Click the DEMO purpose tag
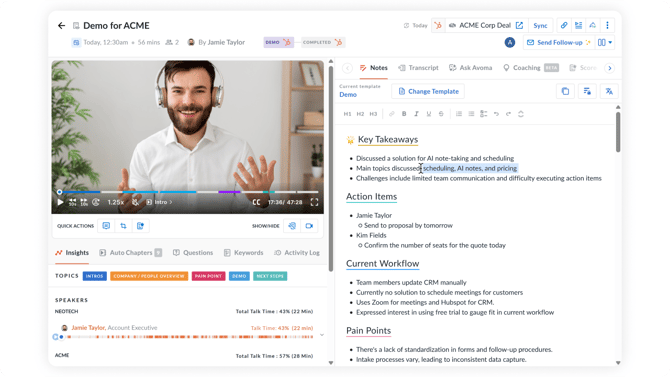670x377 pixels. coord(278,42)
